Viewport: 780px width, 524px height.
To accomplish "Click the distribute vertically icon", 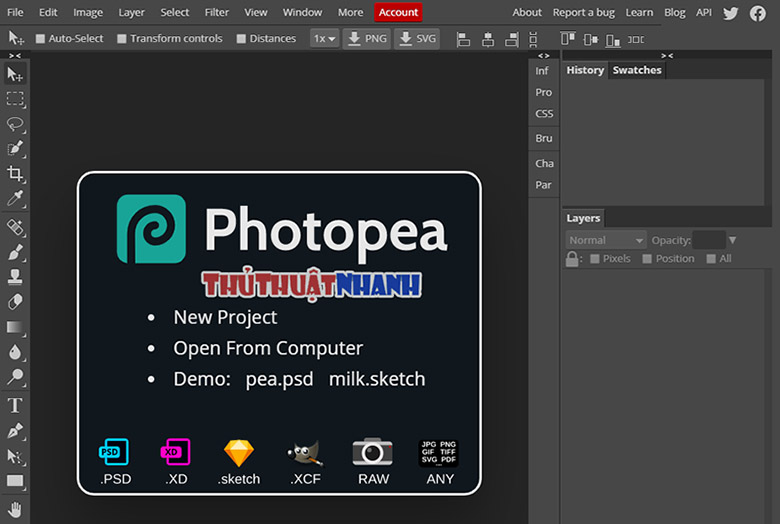I will 533,39.
